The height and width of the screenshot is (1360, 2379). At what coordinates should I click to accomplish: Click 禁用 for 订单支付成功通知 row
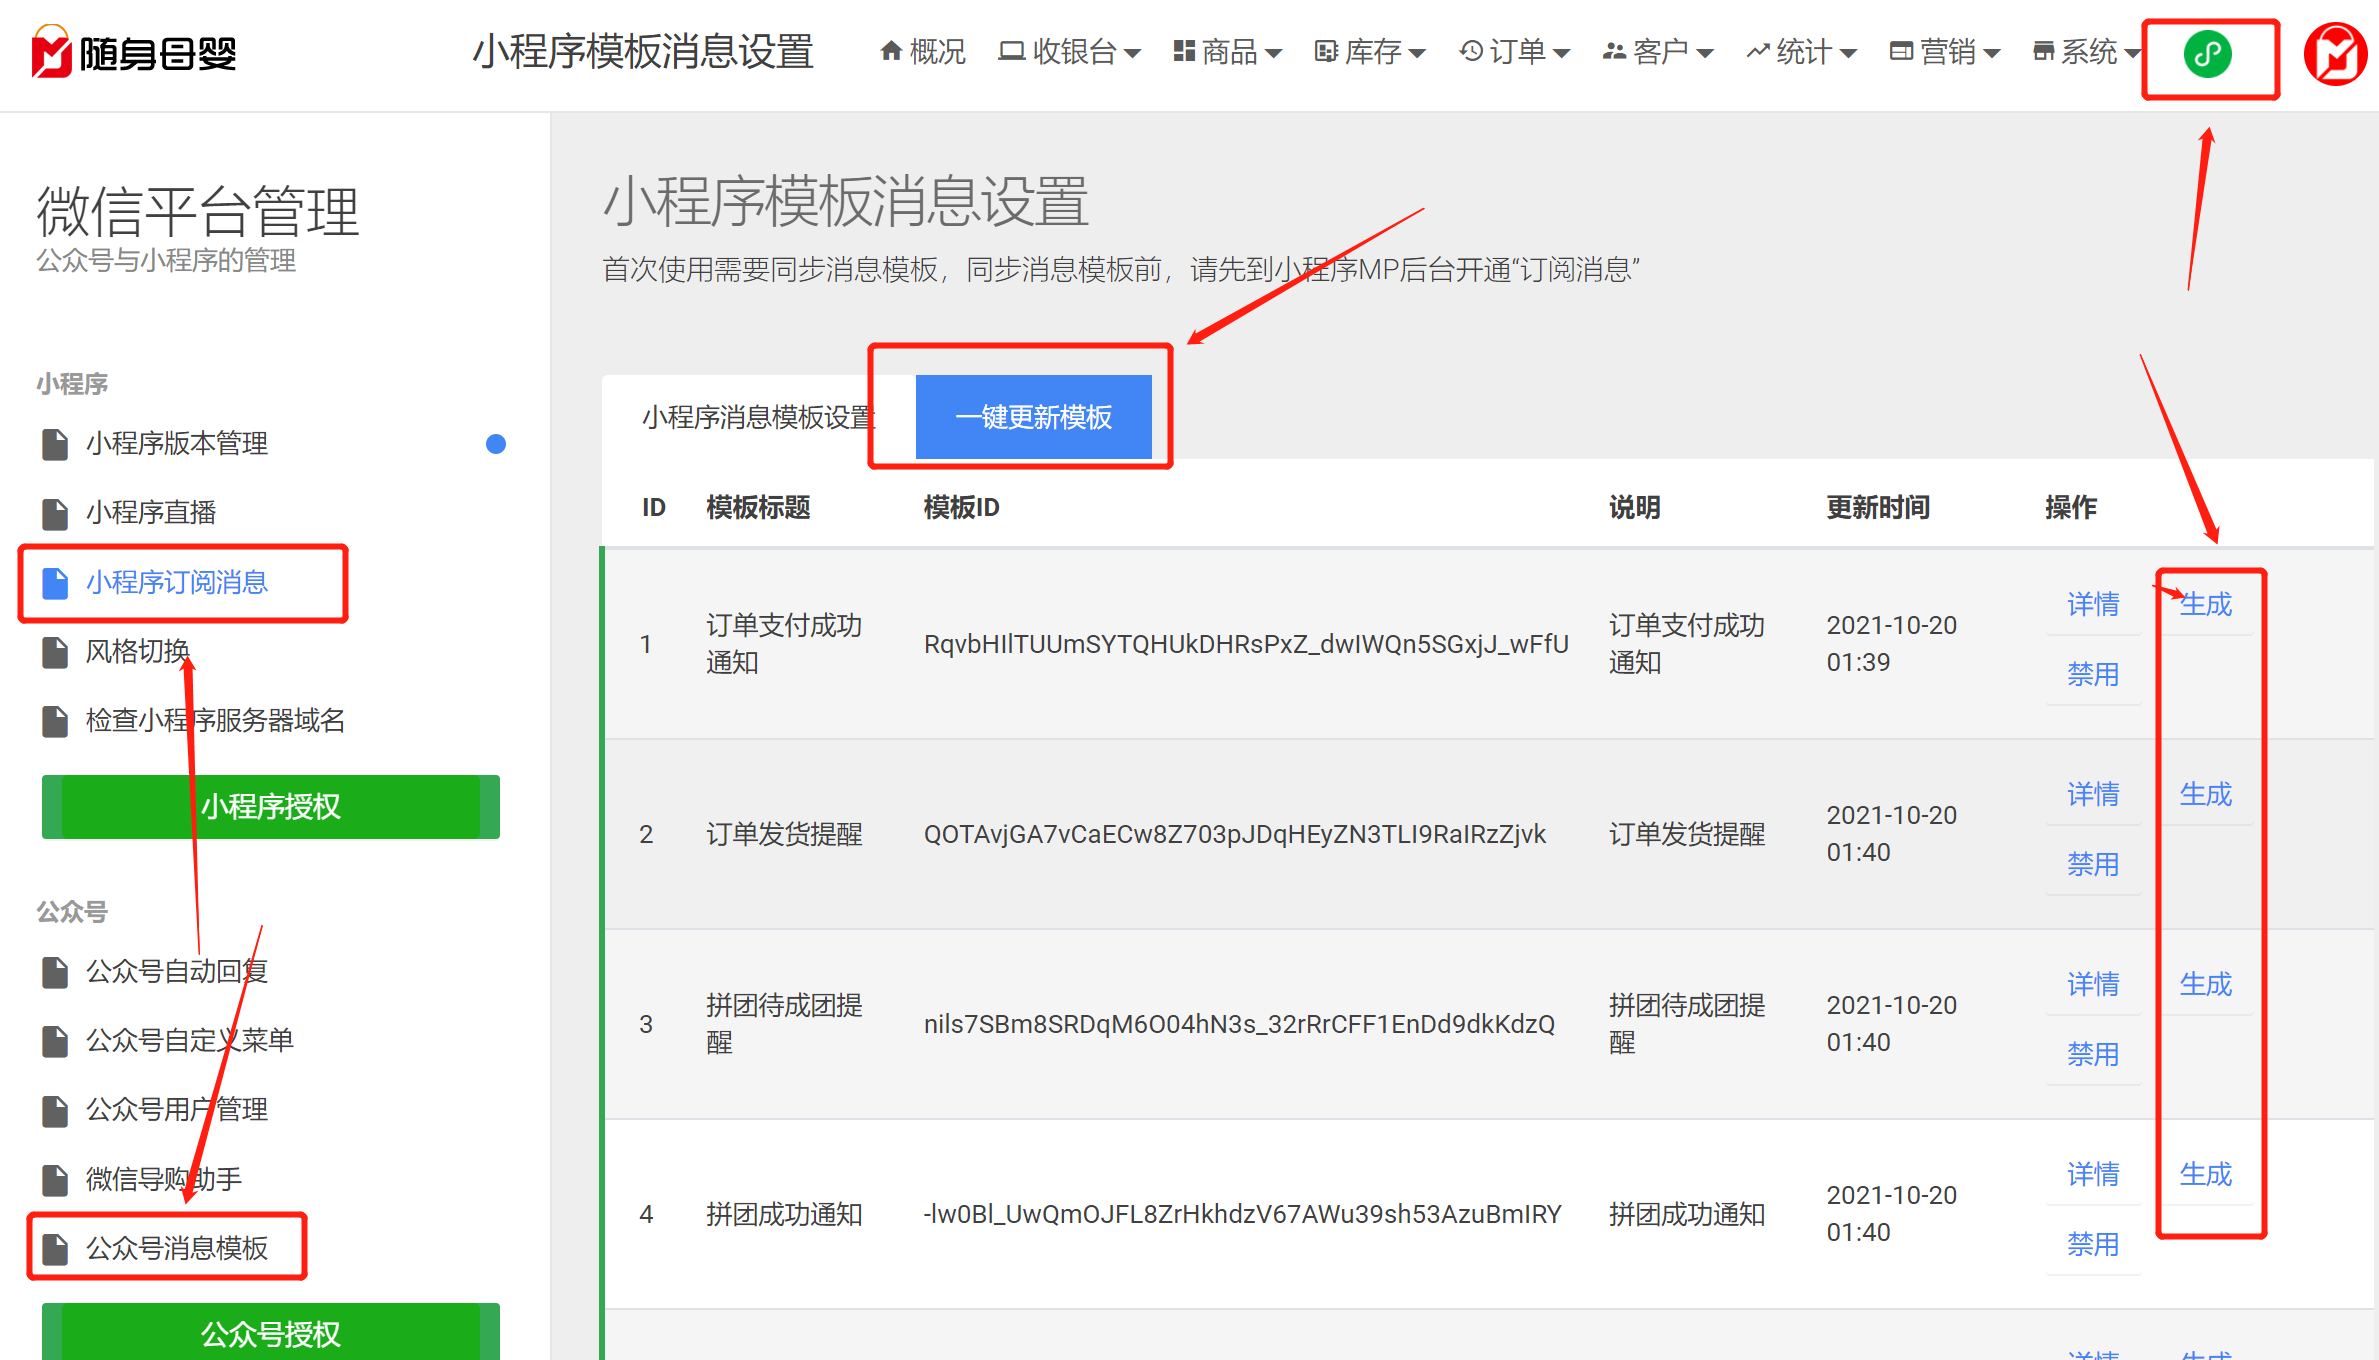pyautogui.click(x=2093, y=674)
